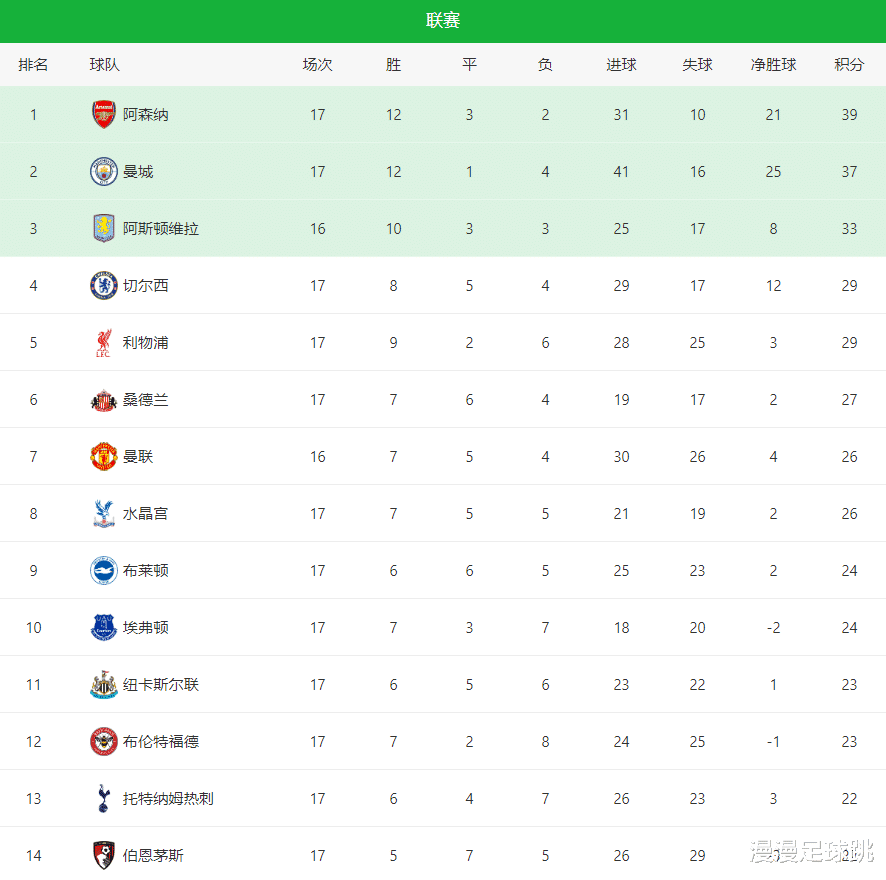Open the Liverpool LFC badge icon

pyautogui.click(x=103, y=343)
